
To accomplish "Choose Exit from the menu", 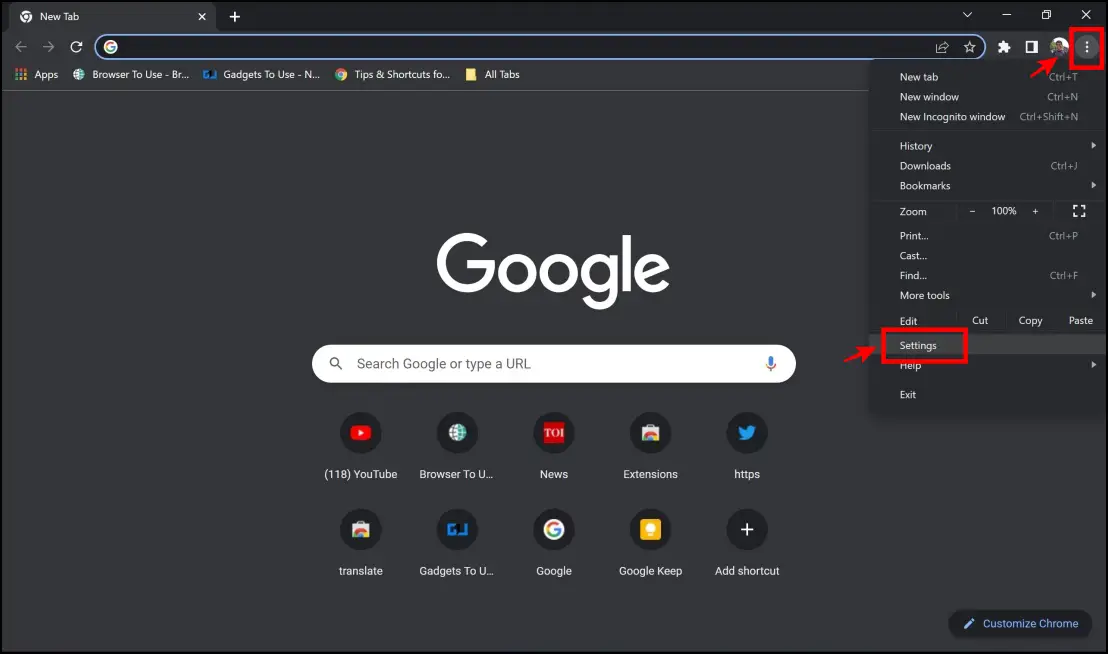I will tap(988, 395).
